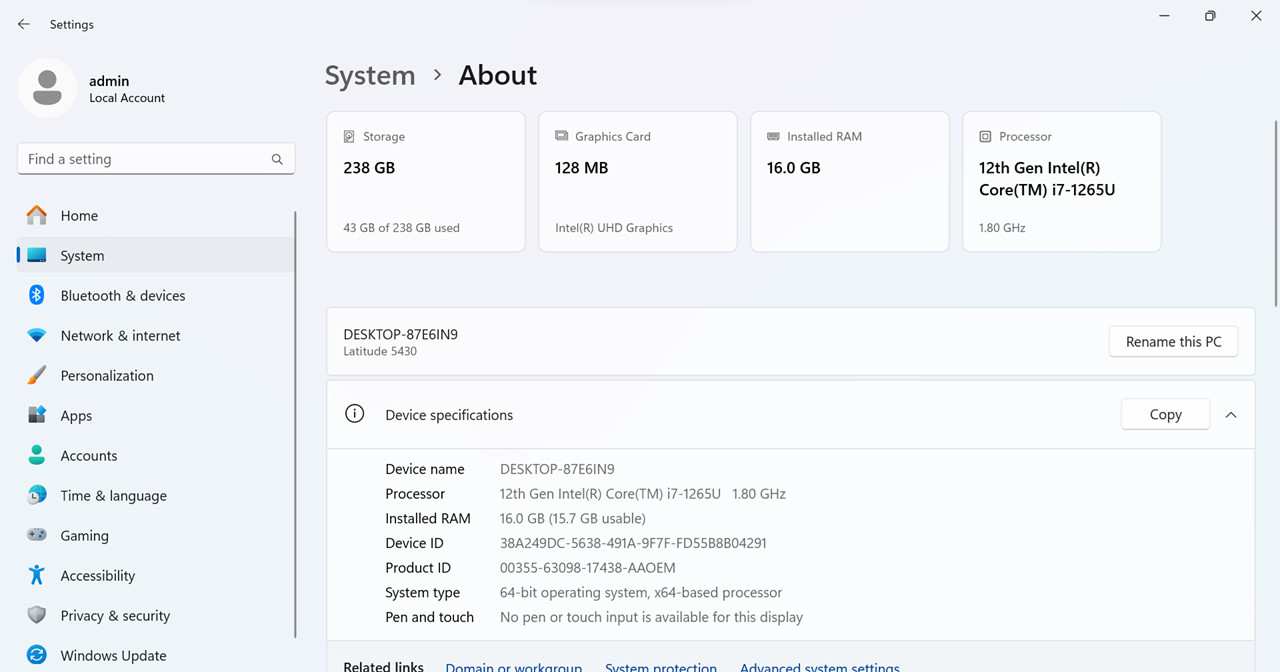Click the Bluetooth icon in sidebar

tap(37, 295)
